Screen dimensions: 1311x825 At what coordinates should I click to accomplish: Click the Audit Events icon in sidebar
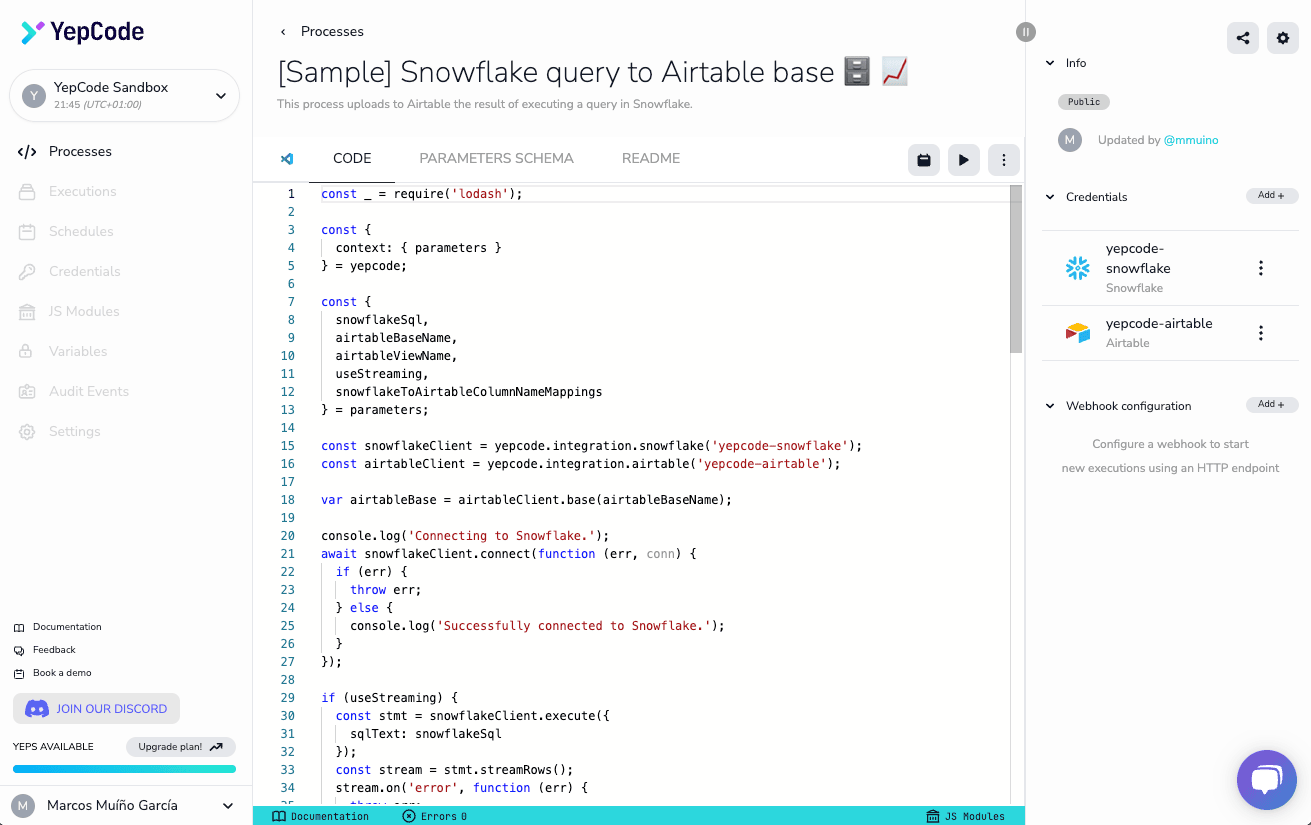point(27,392)
